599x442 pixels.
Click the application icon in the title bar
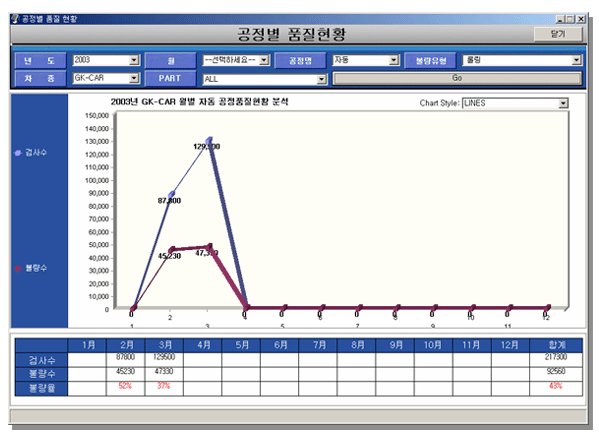coord(15,19)
